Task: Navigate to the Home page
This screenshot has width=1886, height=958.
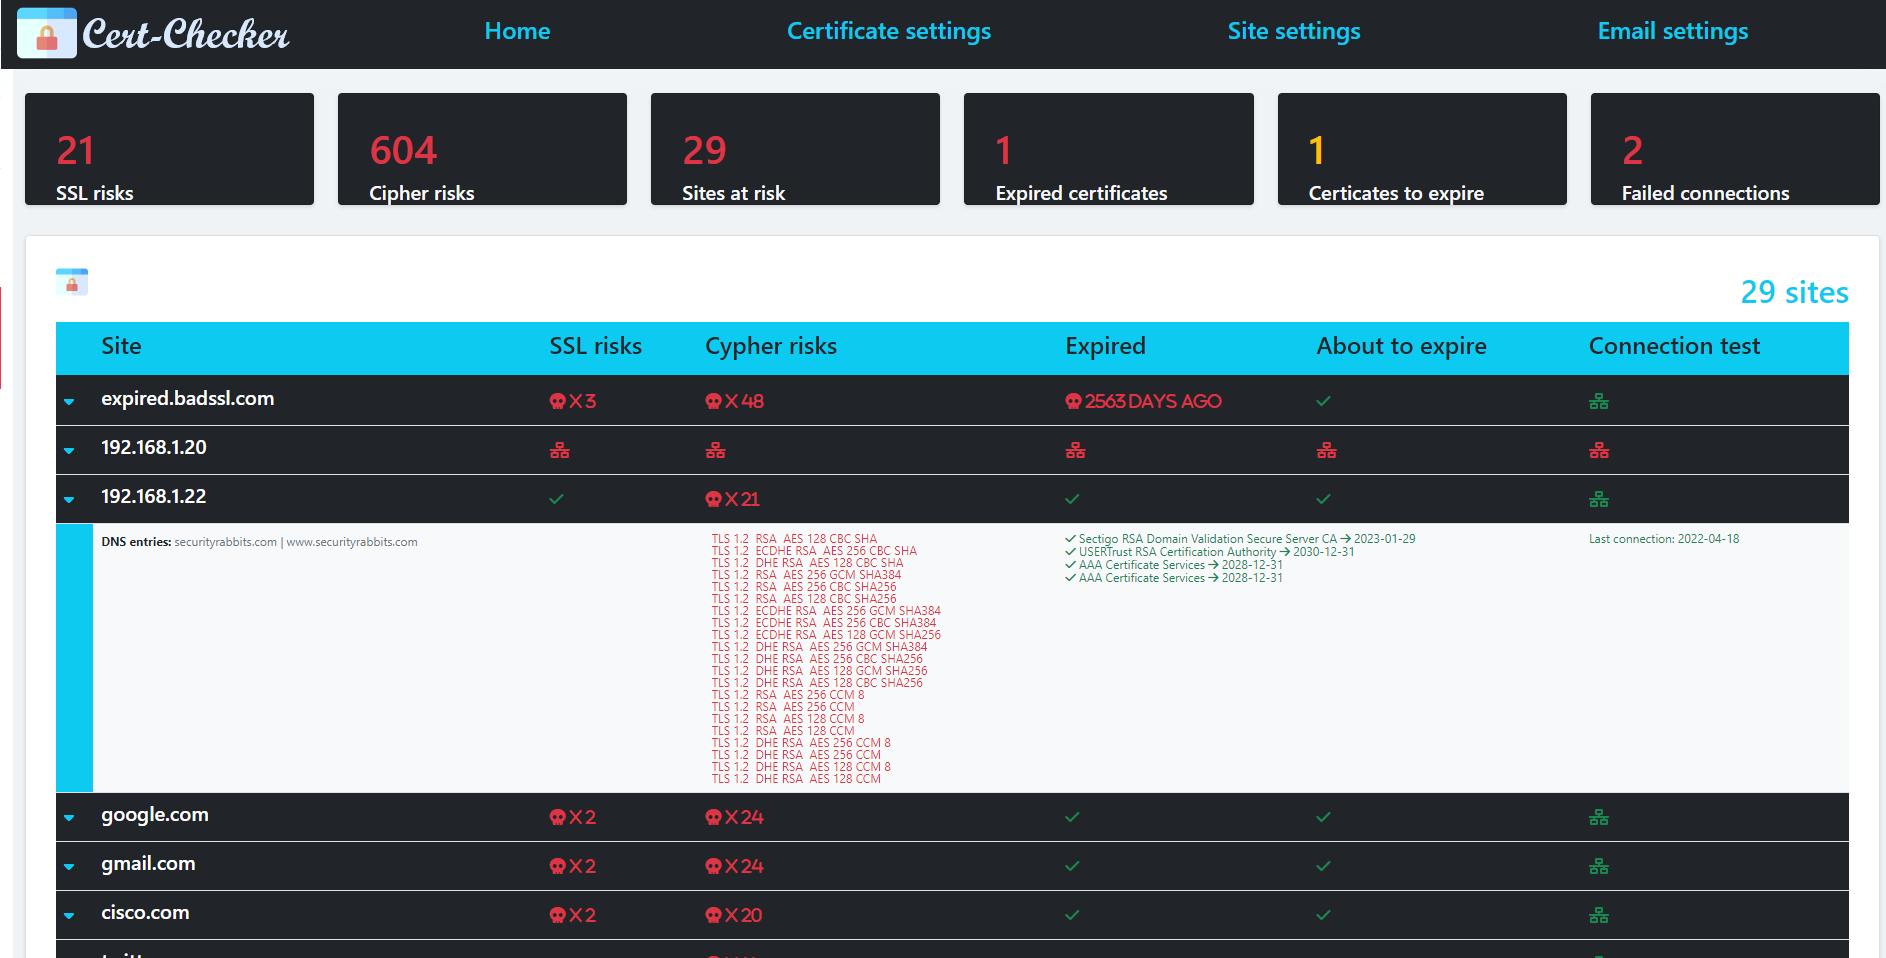Action: [517, 31]
